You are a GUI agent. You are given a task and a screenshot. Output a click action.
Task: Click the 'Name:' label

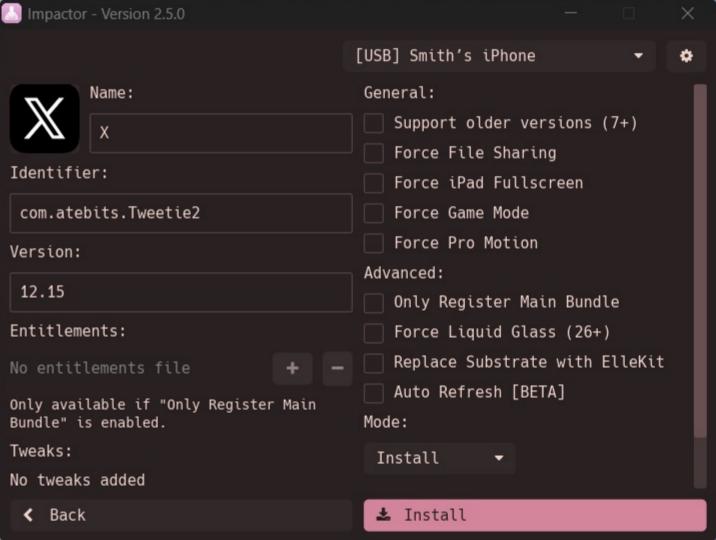coord(112,93)
